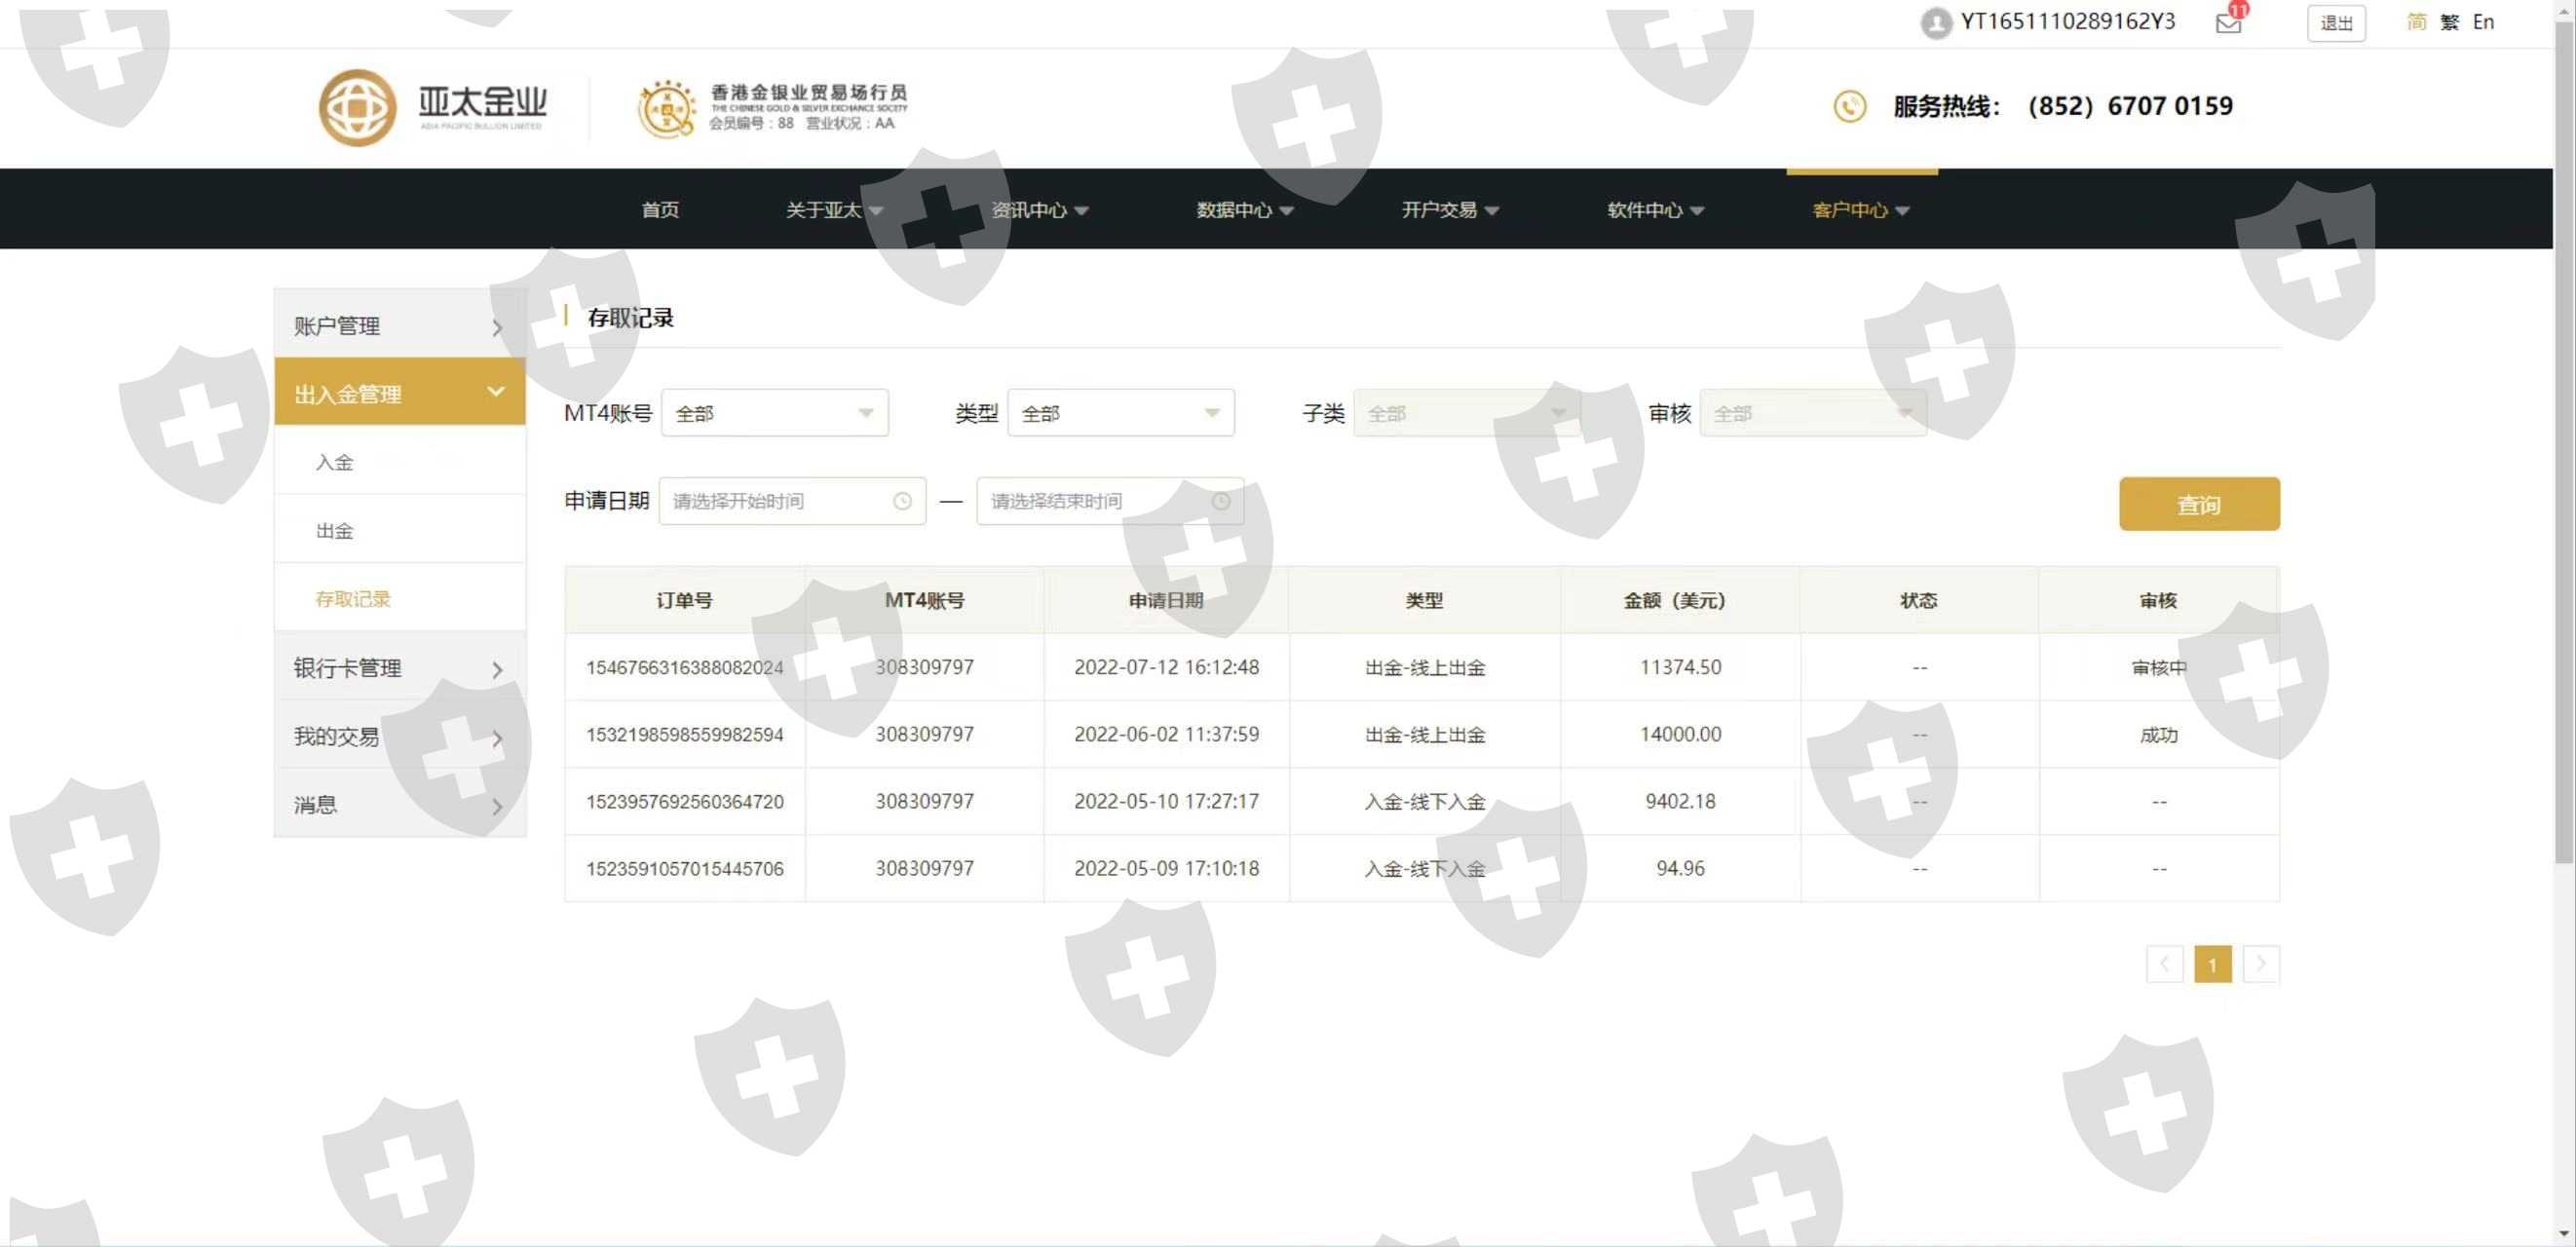Open the MT4账号 dropdown
This screenshot has height=1247, width=2576.
point(774,413)
